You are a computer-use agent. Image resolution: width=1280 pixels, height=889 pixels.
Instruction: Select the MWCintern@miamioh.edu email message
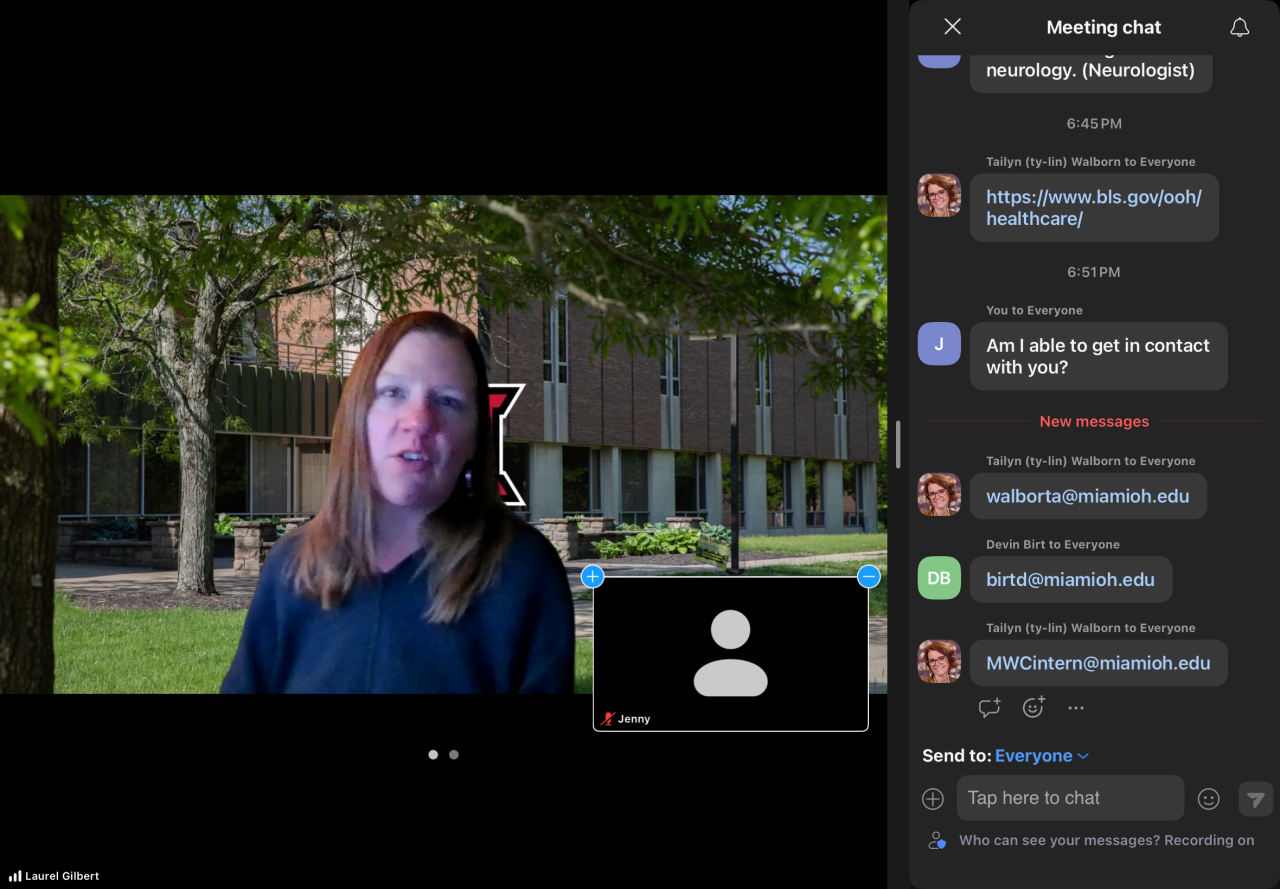pos(1098,663)
